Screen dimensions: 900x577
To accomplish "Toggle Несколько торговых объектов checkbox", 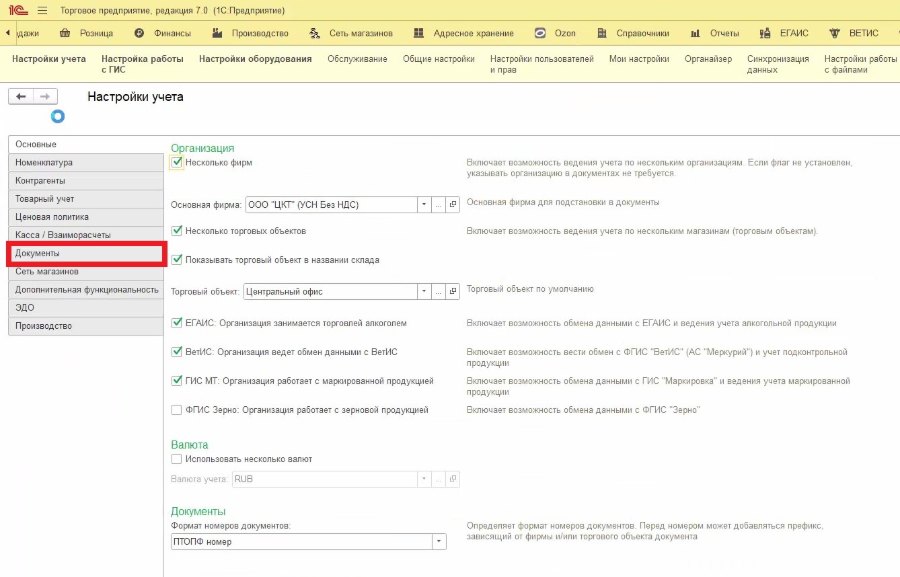I will point(177,231).
